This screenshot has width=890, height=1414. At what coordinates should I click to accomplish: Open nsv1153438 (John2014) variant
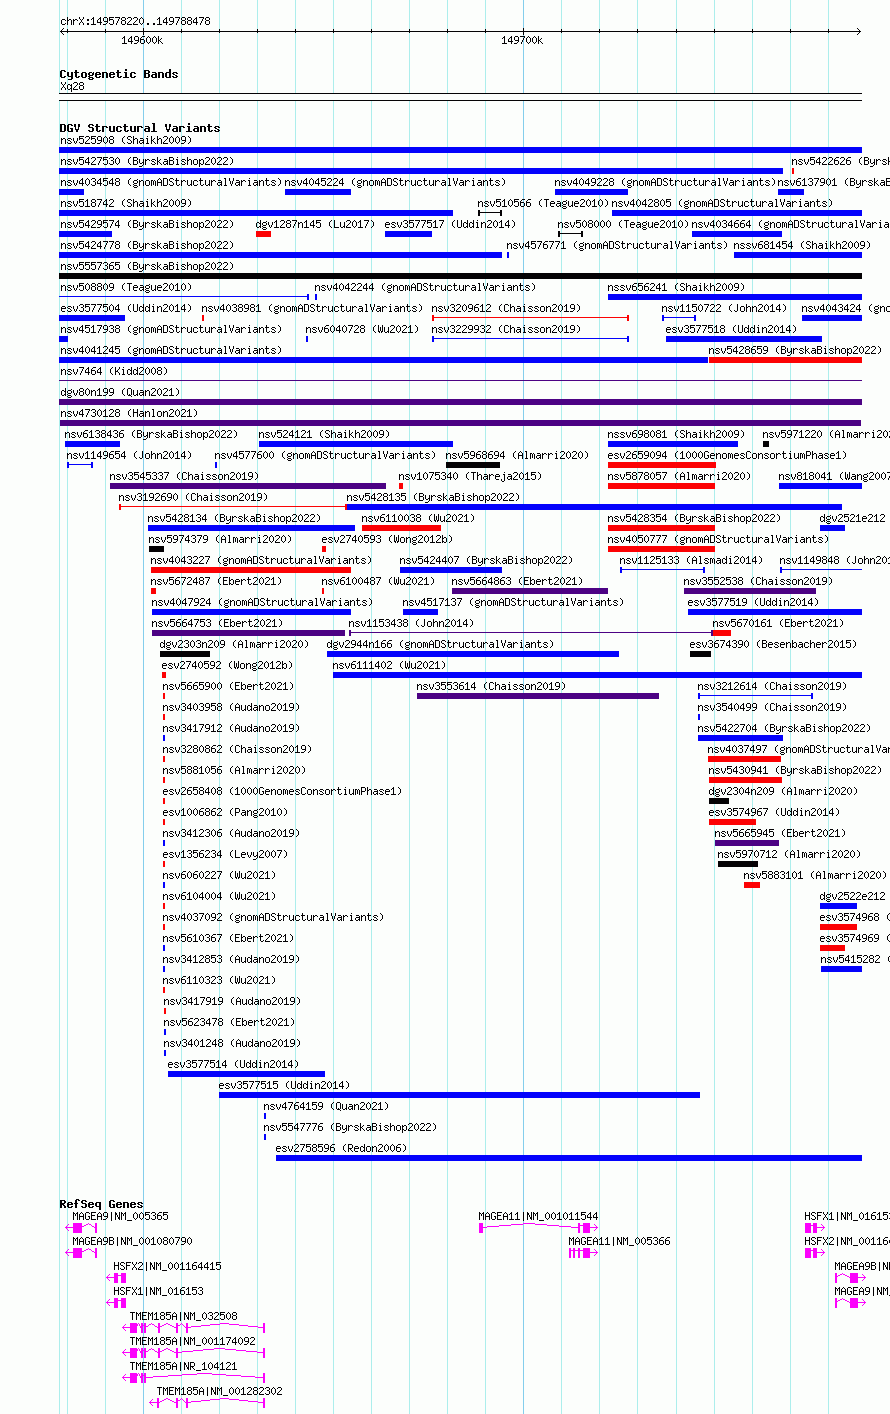point(411,623)
